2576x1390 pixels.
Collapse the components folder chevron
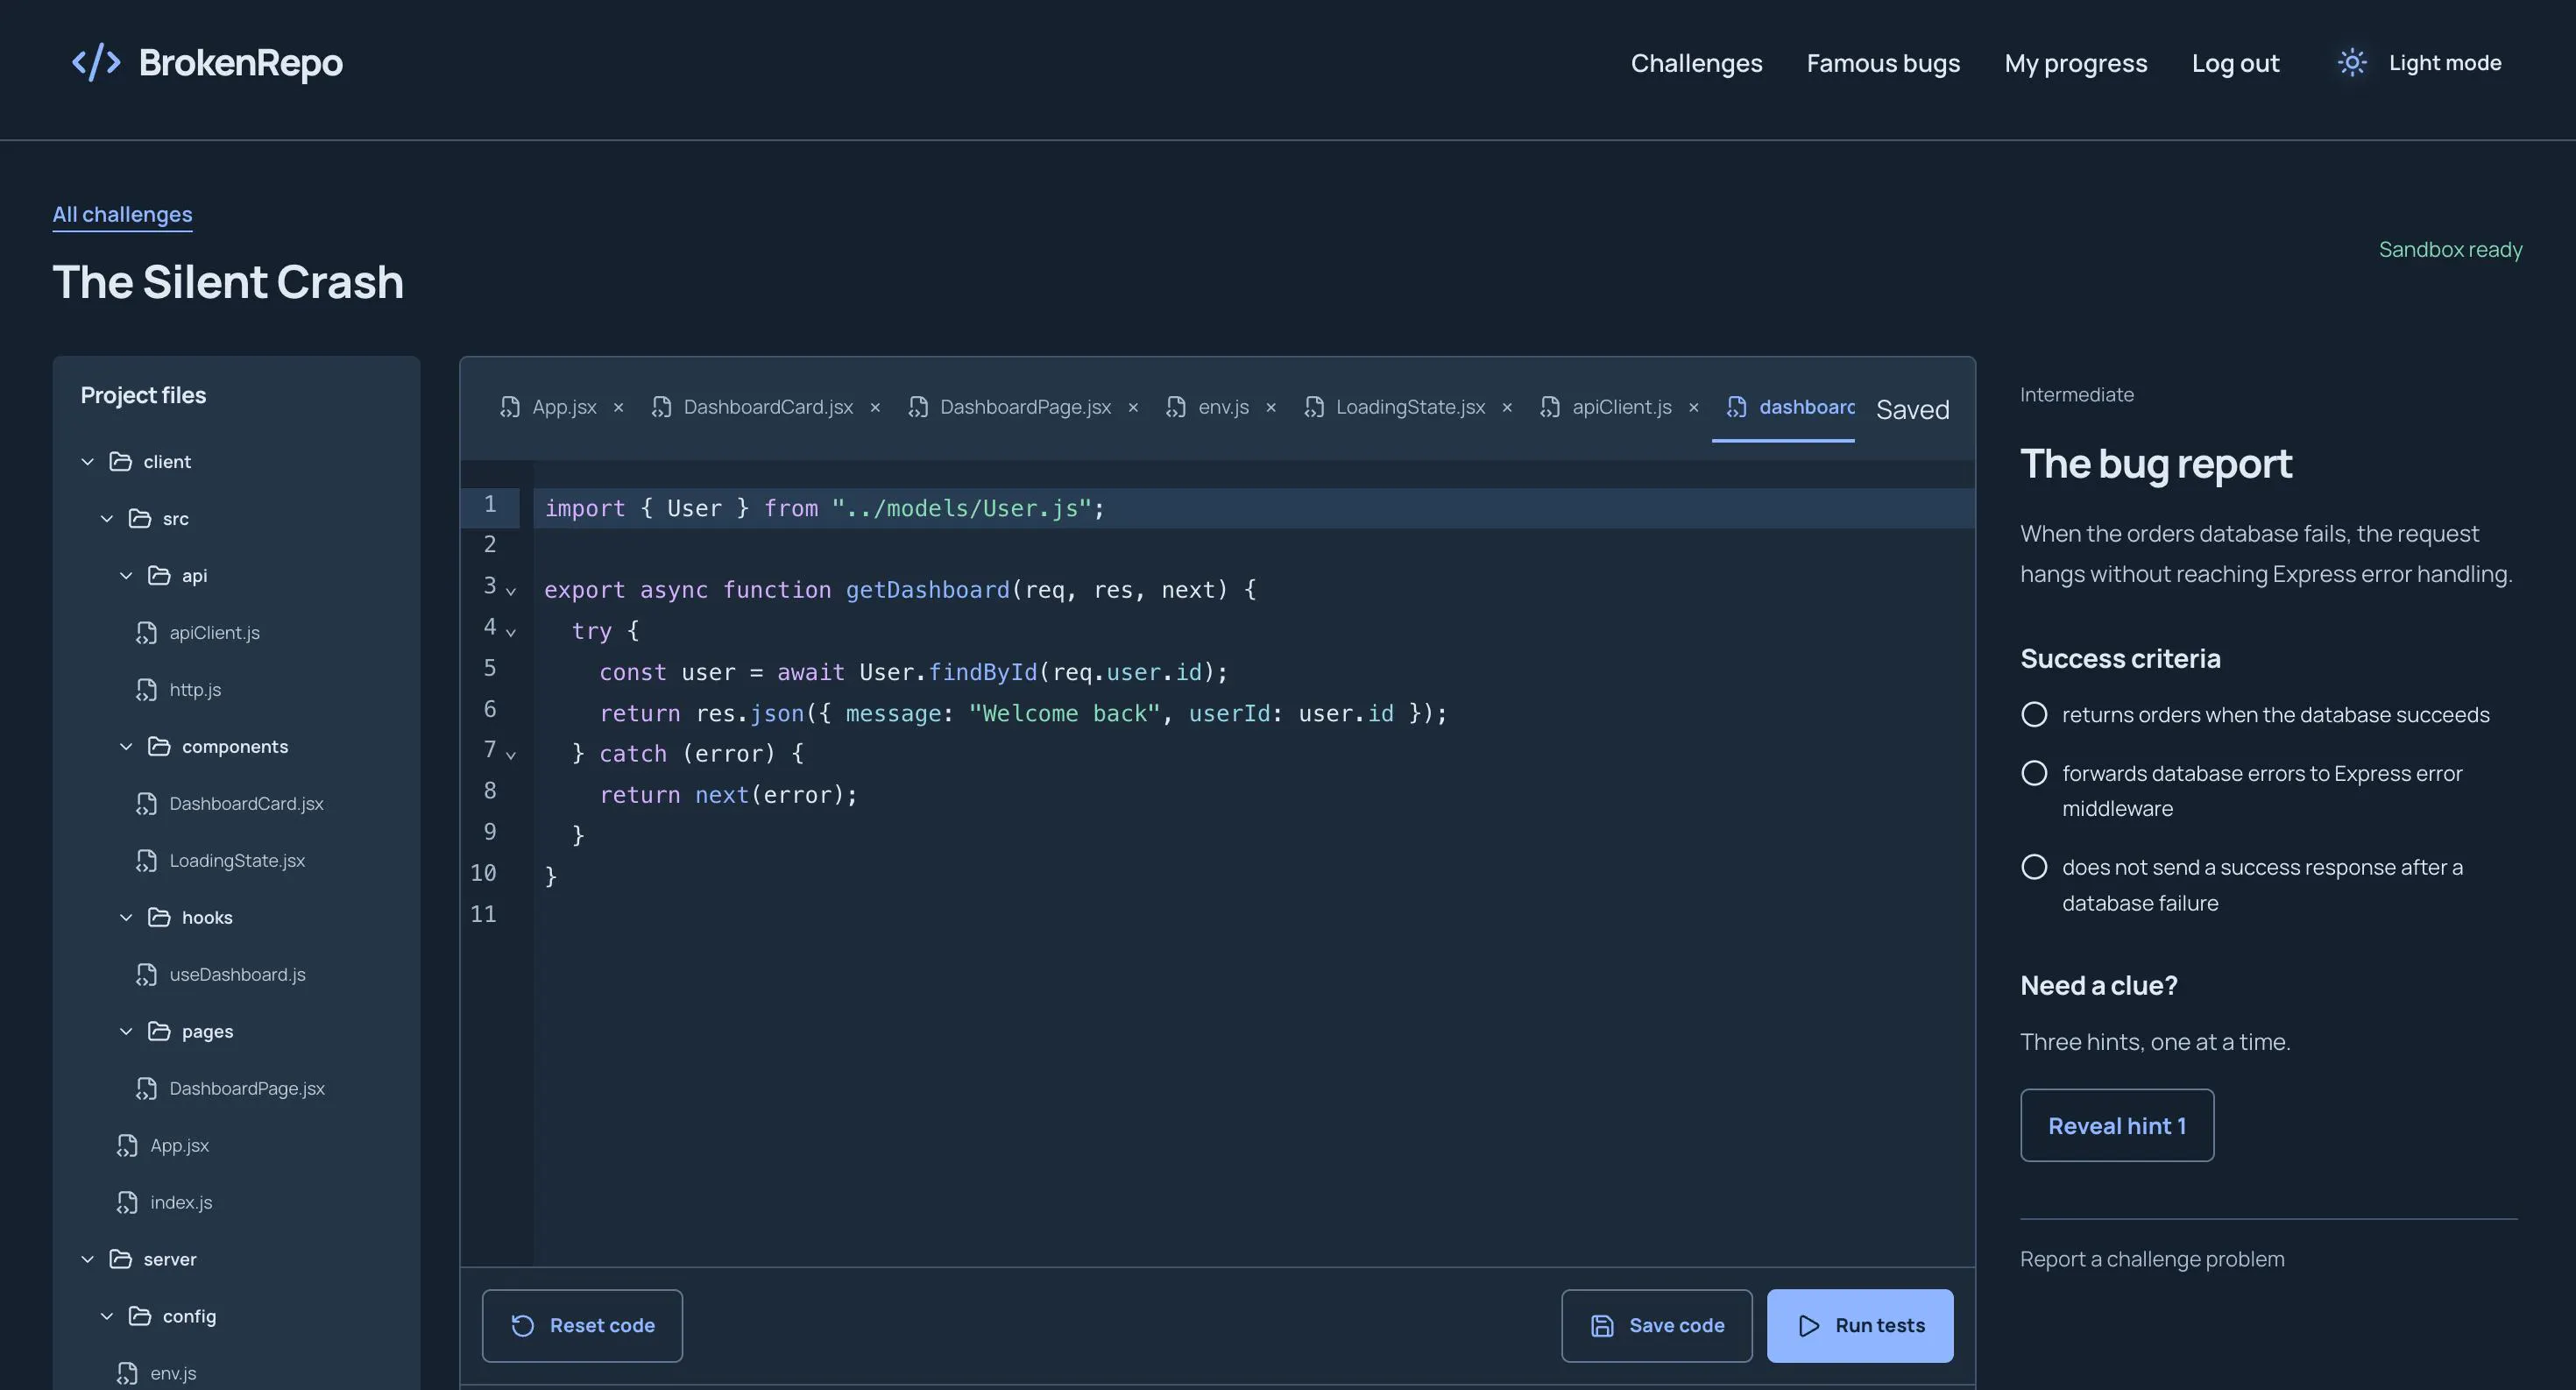126,746
